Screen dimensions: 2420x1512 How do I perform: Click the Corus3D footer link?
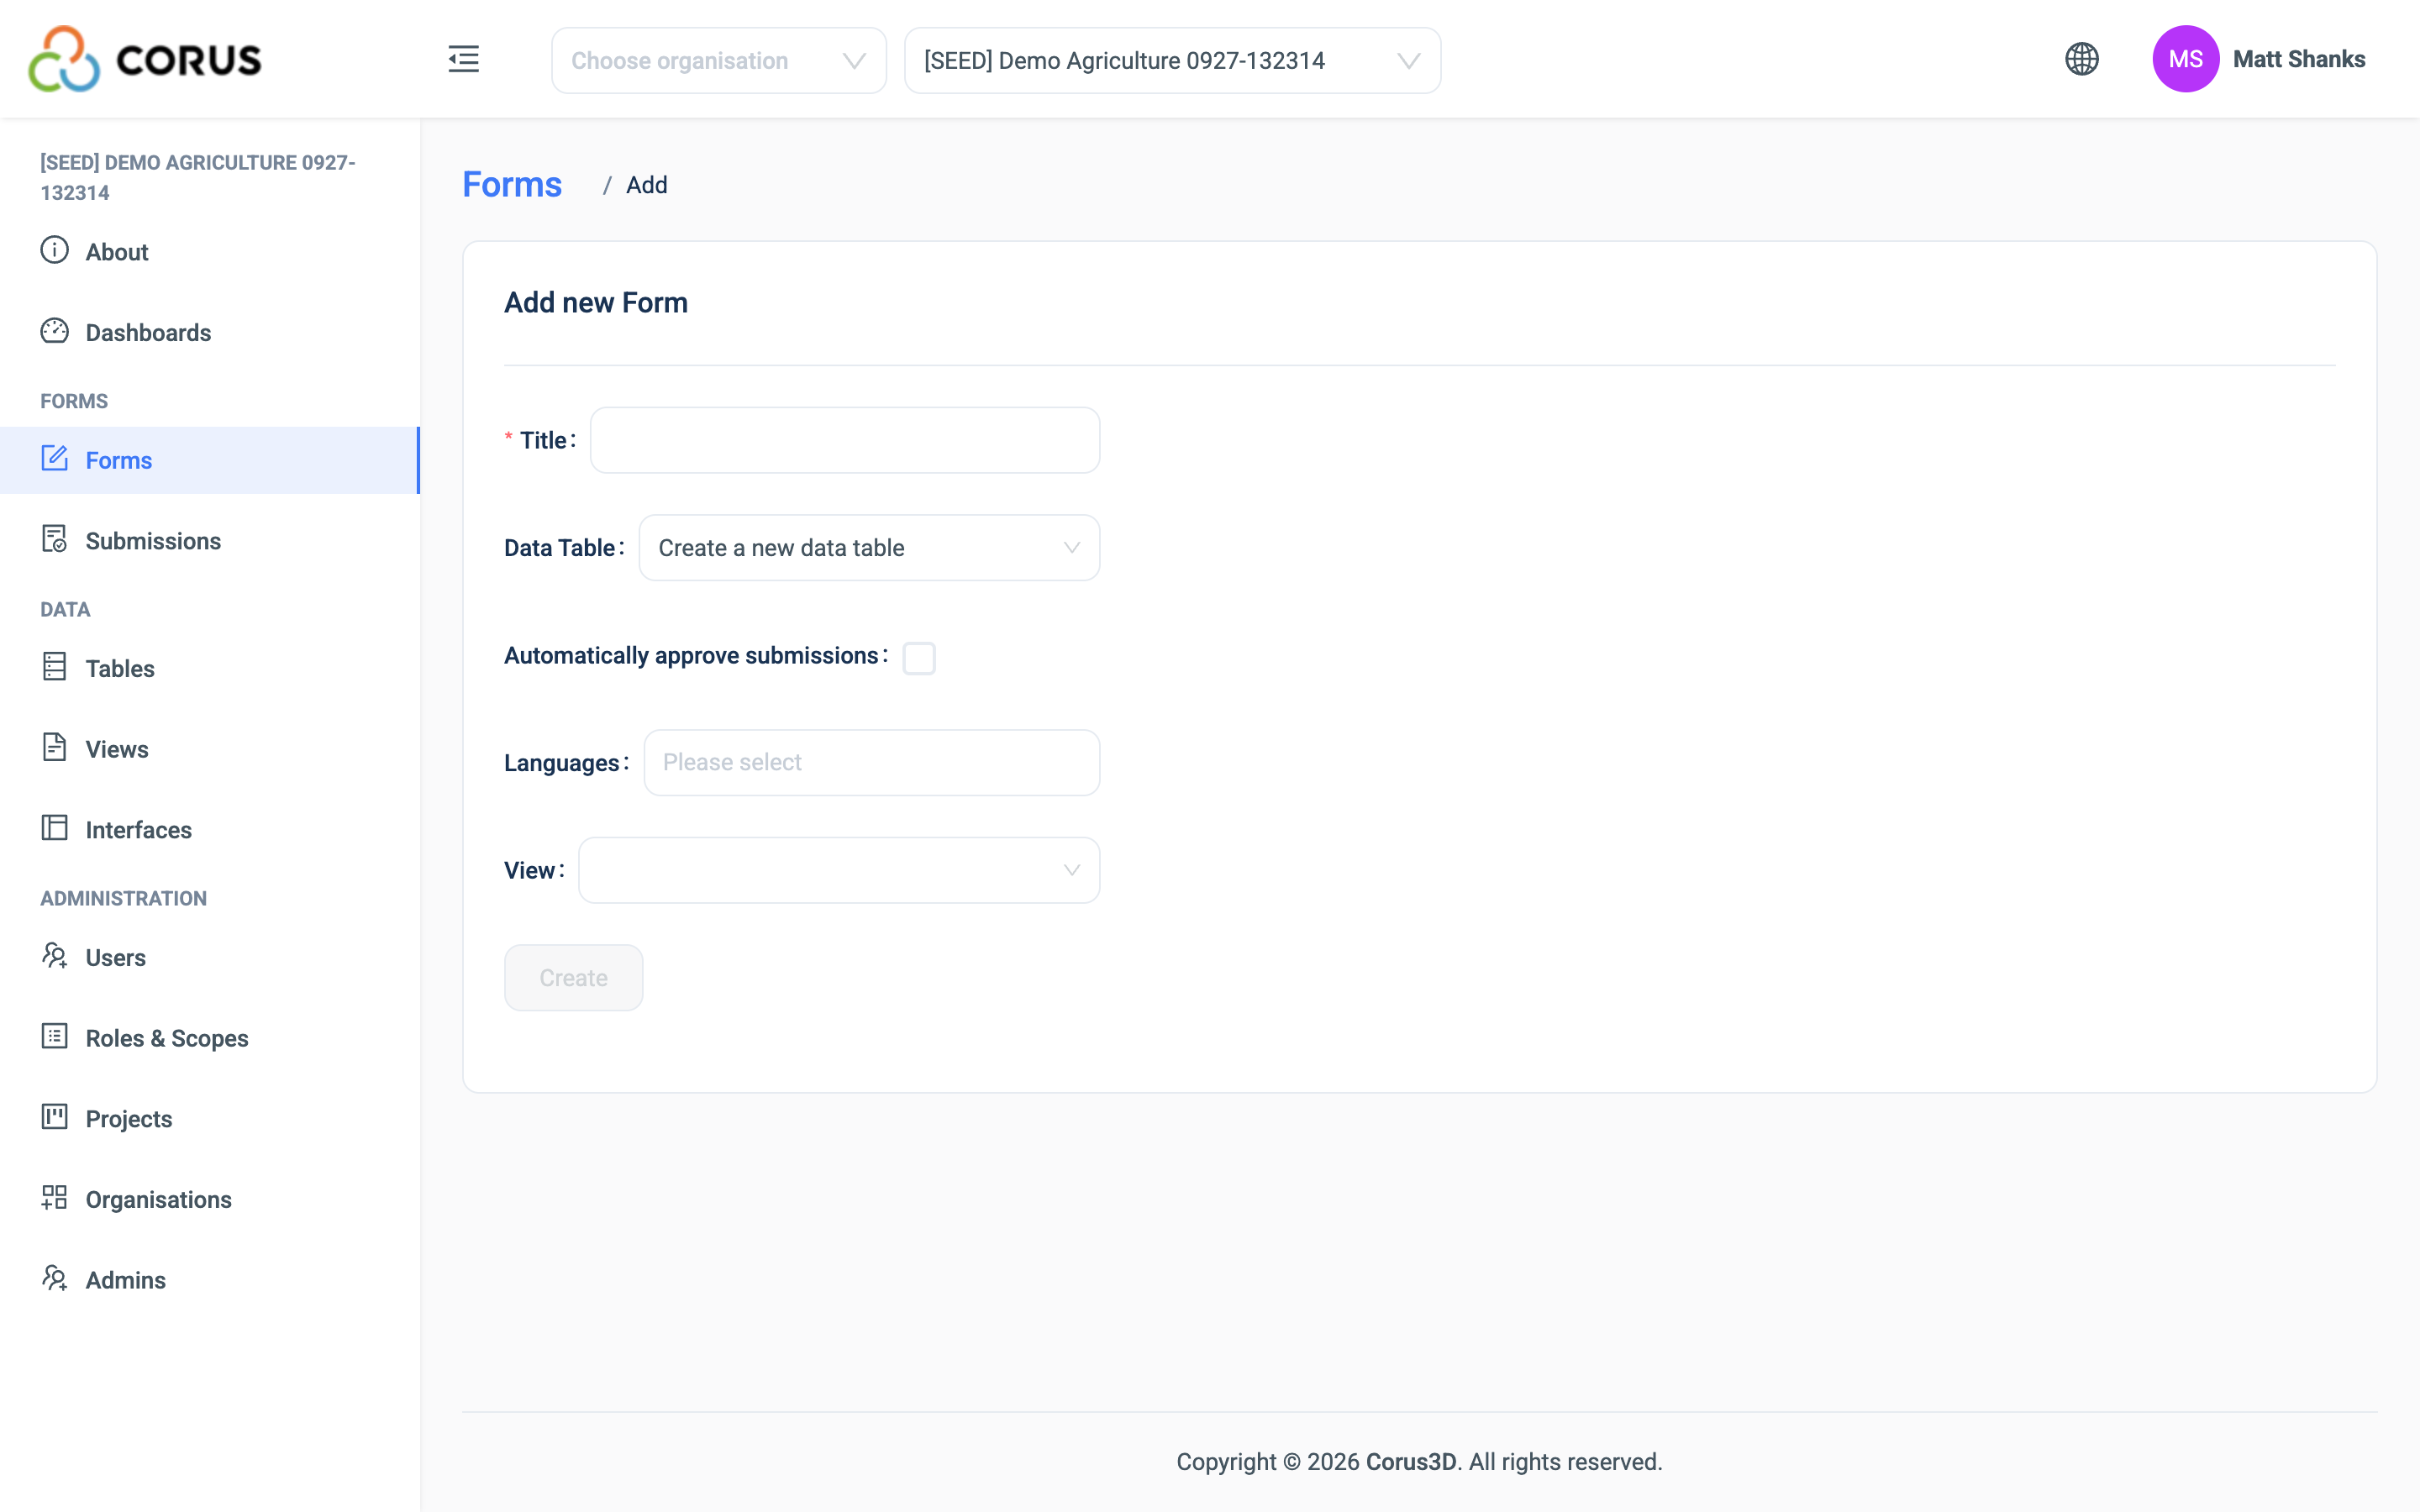tap(1410, 1462)
